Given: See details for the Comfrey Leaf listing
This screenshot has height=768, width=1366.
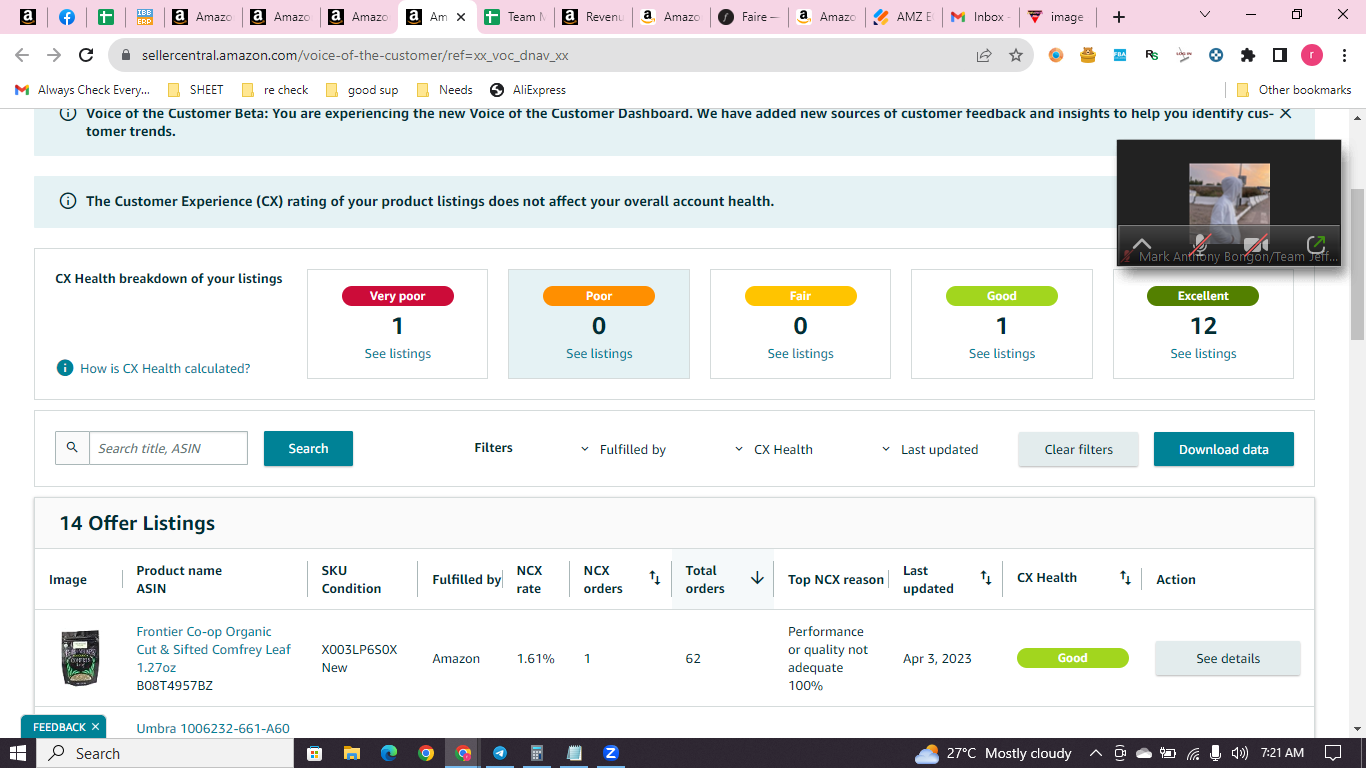Looking at the screenshot, I should pyautogui.click(x=1228, y=658).
